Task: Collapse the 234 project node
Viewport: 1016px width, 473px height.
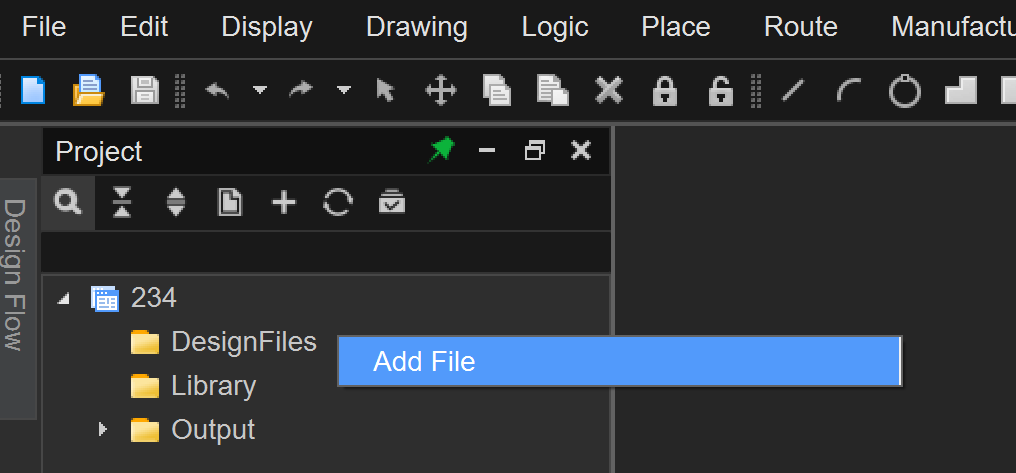Action: point(64,298)
